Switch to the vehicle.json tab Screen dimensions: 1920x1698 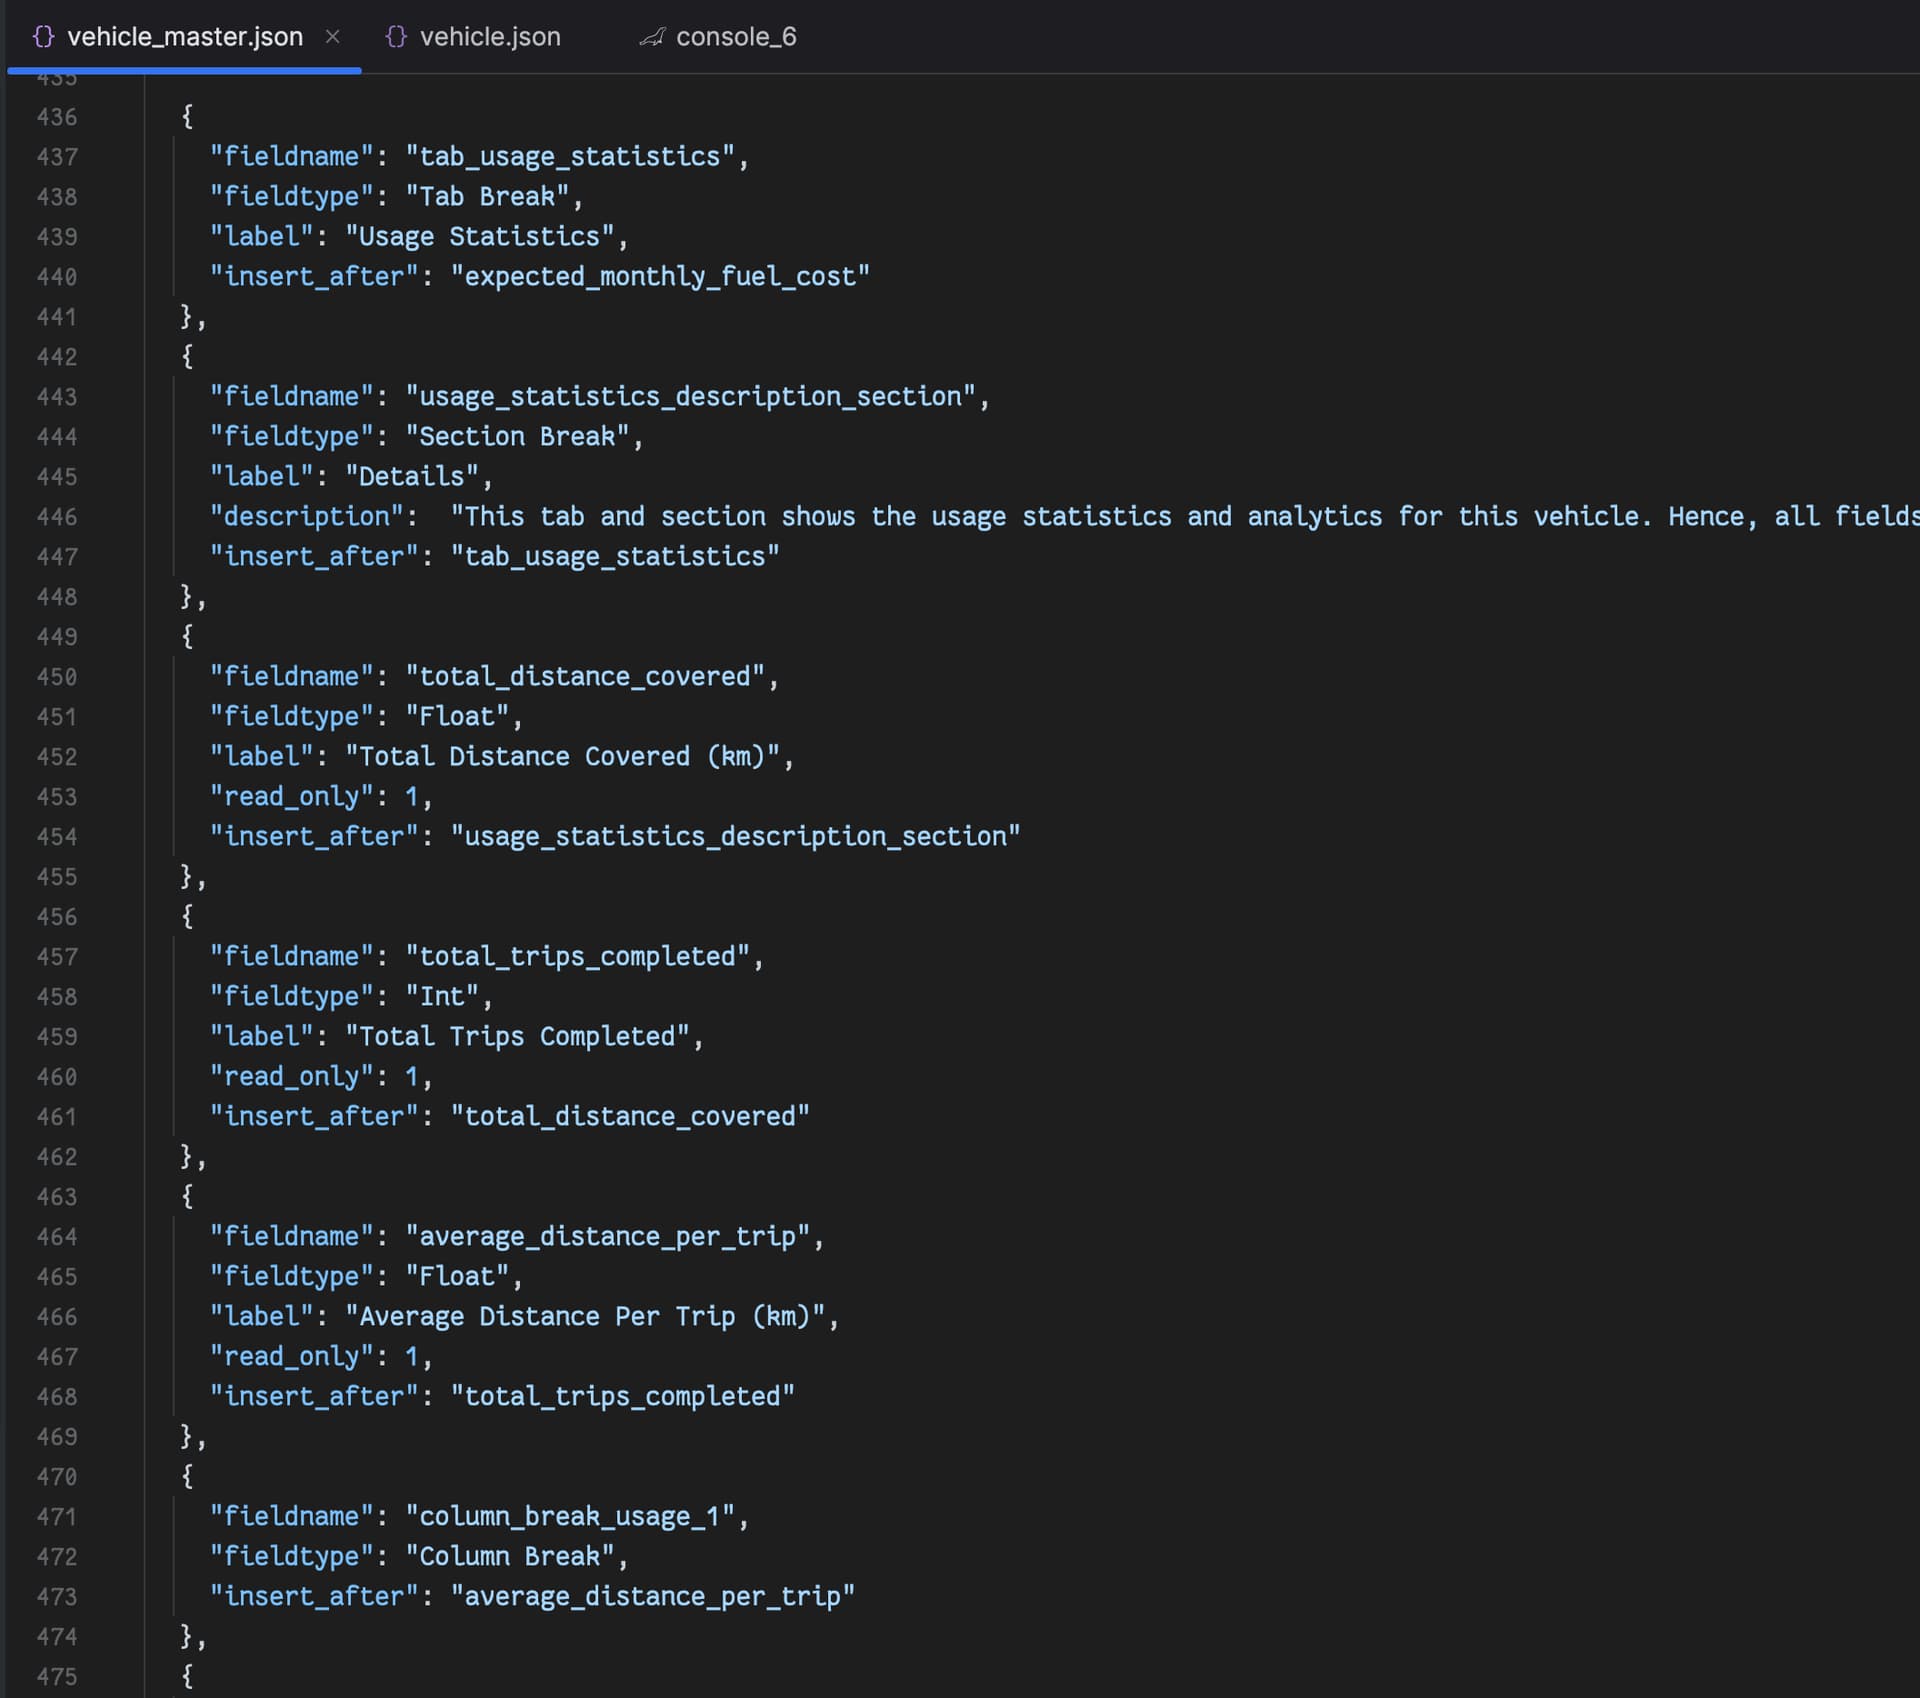click(x=489, y=37)
